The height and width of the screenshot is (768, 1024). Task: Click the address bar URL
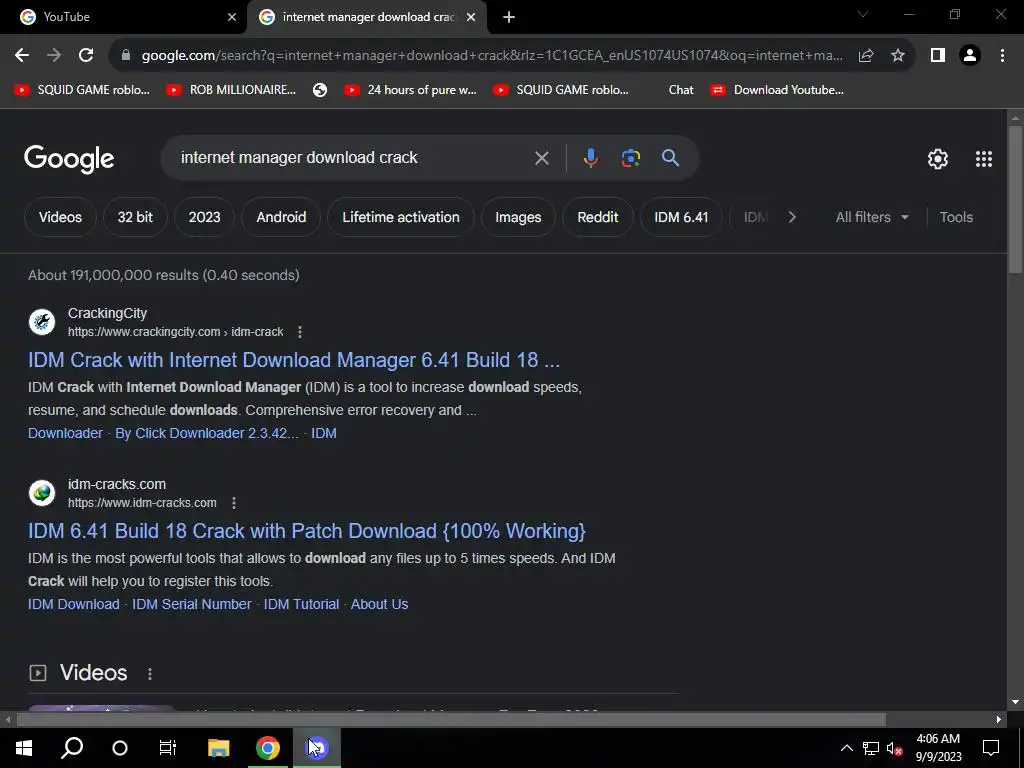[491, 56]
